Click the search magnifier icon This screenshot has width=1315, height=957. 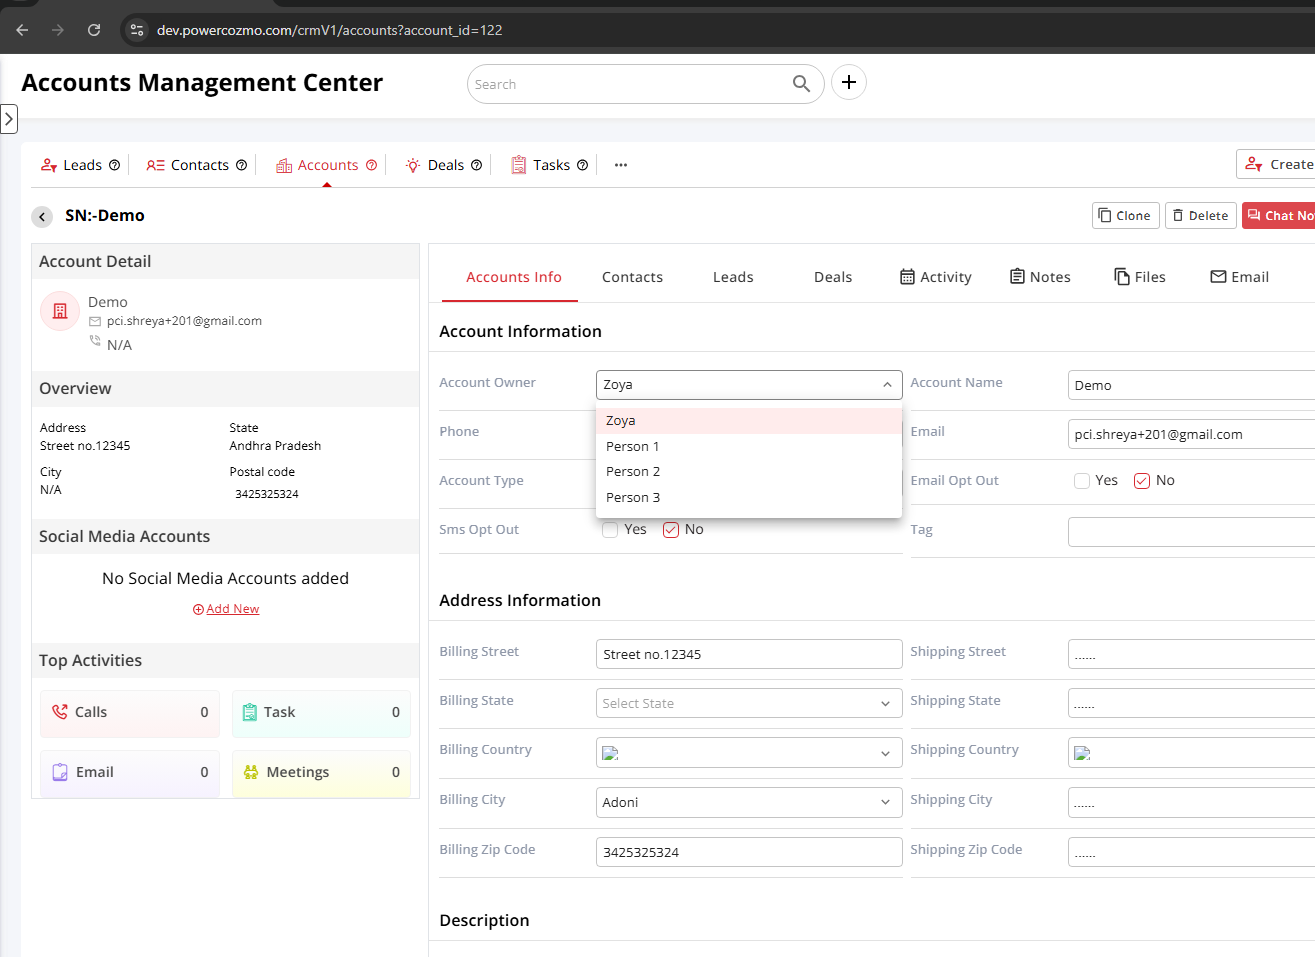click(801, 84)
